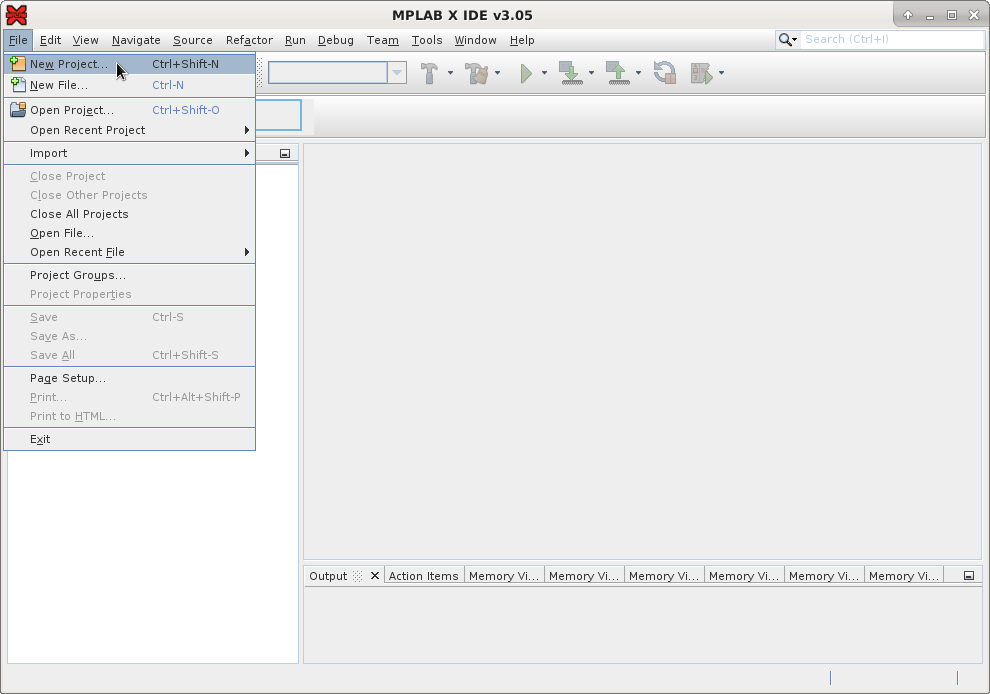This screenshot has width=990, height=694.
Task: Open the Tools menu
Action: (426, 40)
